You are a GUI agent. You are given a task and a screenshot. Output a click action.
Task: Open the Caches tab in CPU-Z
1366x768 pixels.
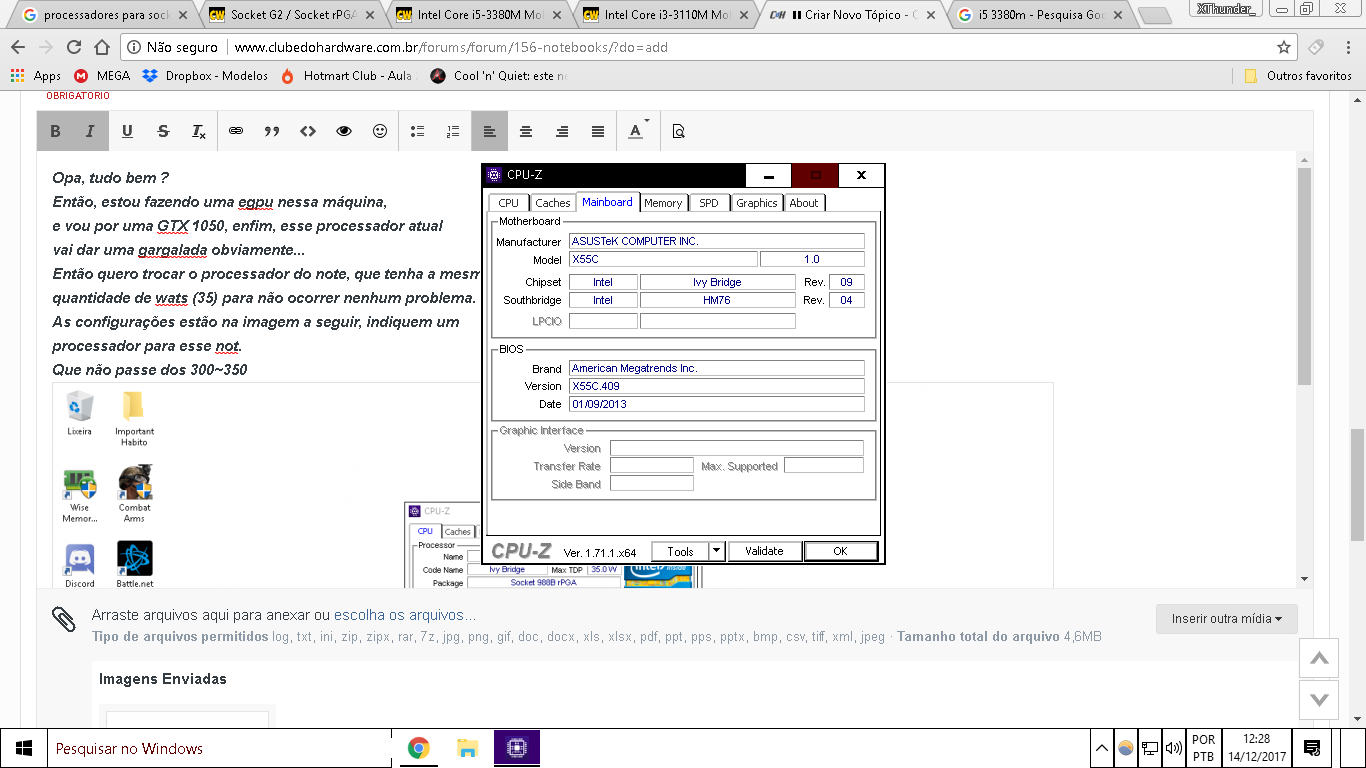coord(552,203)
